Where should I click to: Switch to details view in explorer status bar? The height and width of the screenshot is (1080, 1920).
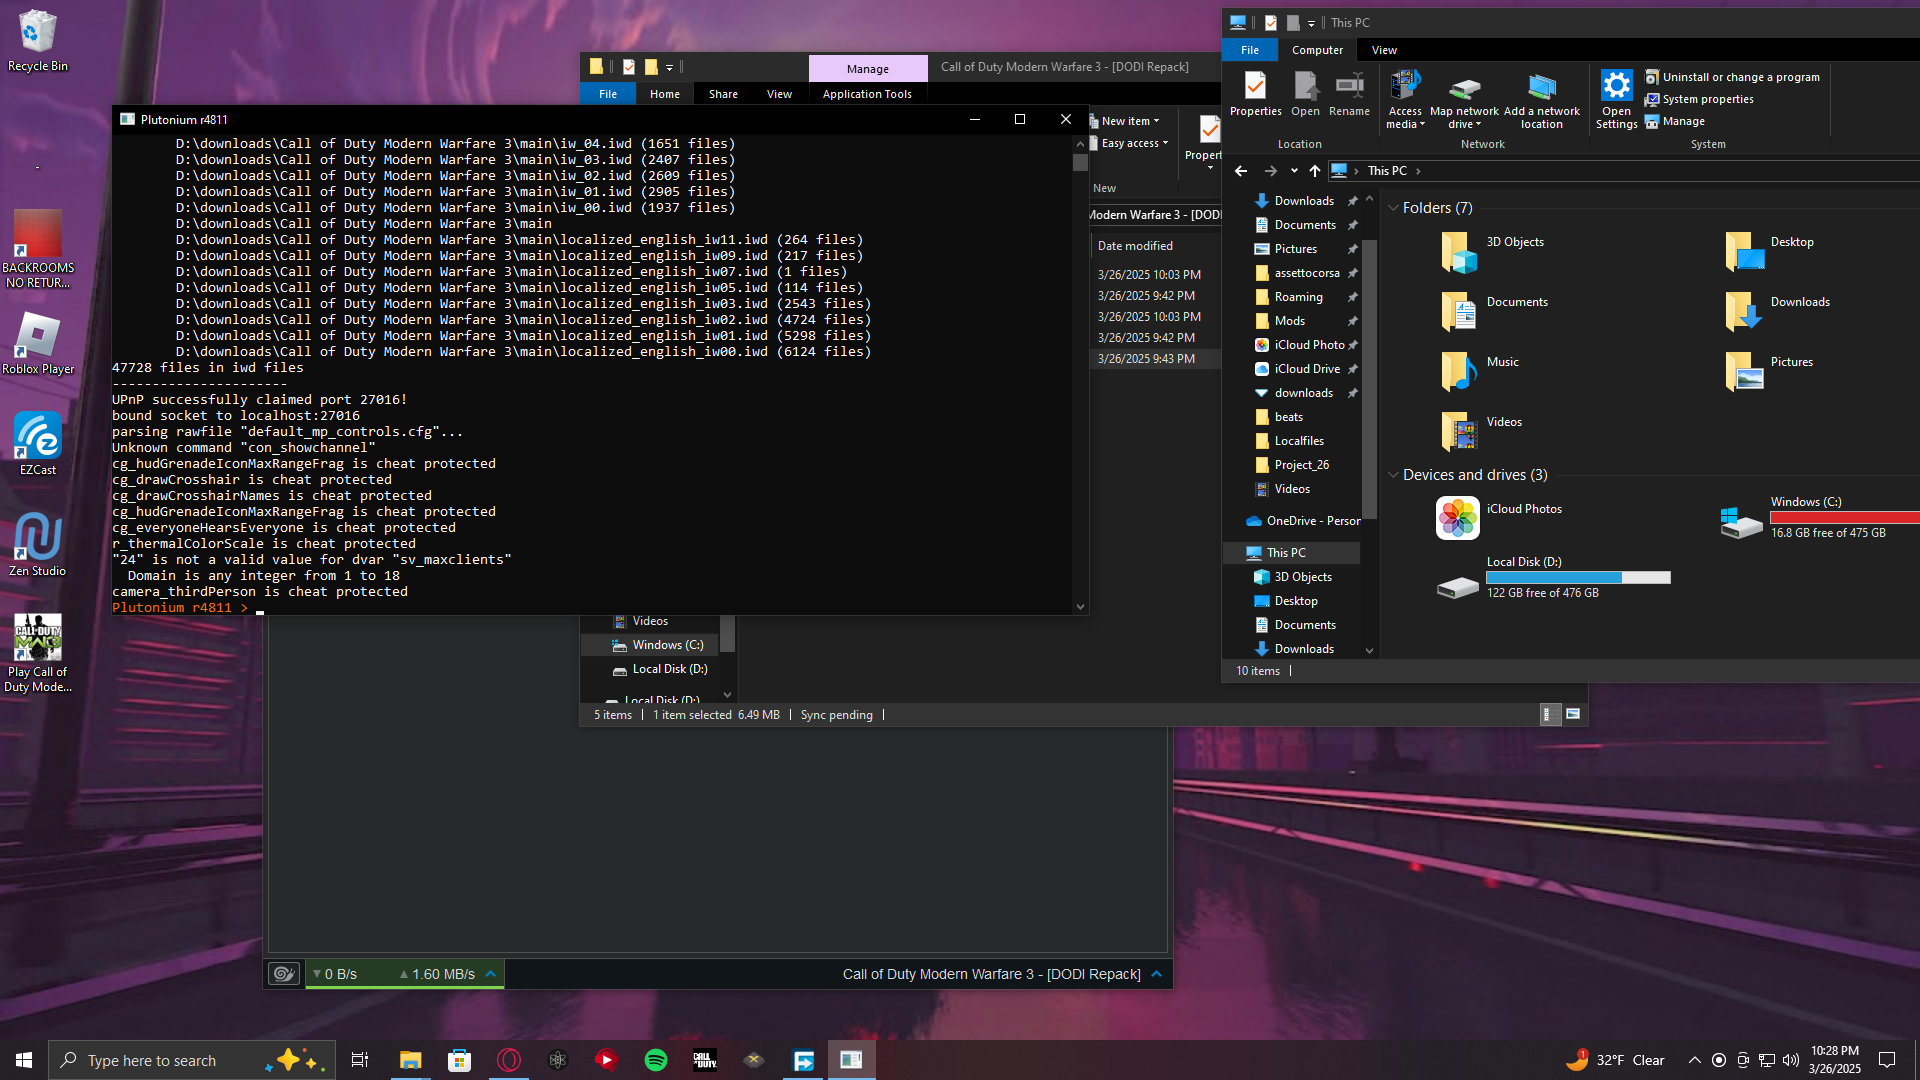1549,714
